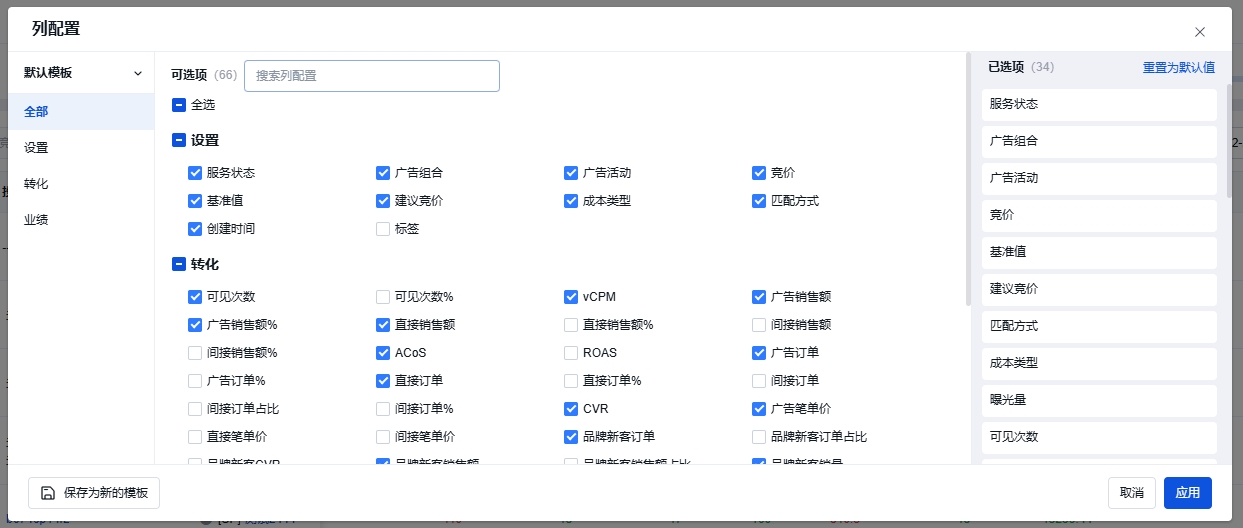Uncheck the 广告组合 checkbox
1243x528 pixels.
(383, 173)
